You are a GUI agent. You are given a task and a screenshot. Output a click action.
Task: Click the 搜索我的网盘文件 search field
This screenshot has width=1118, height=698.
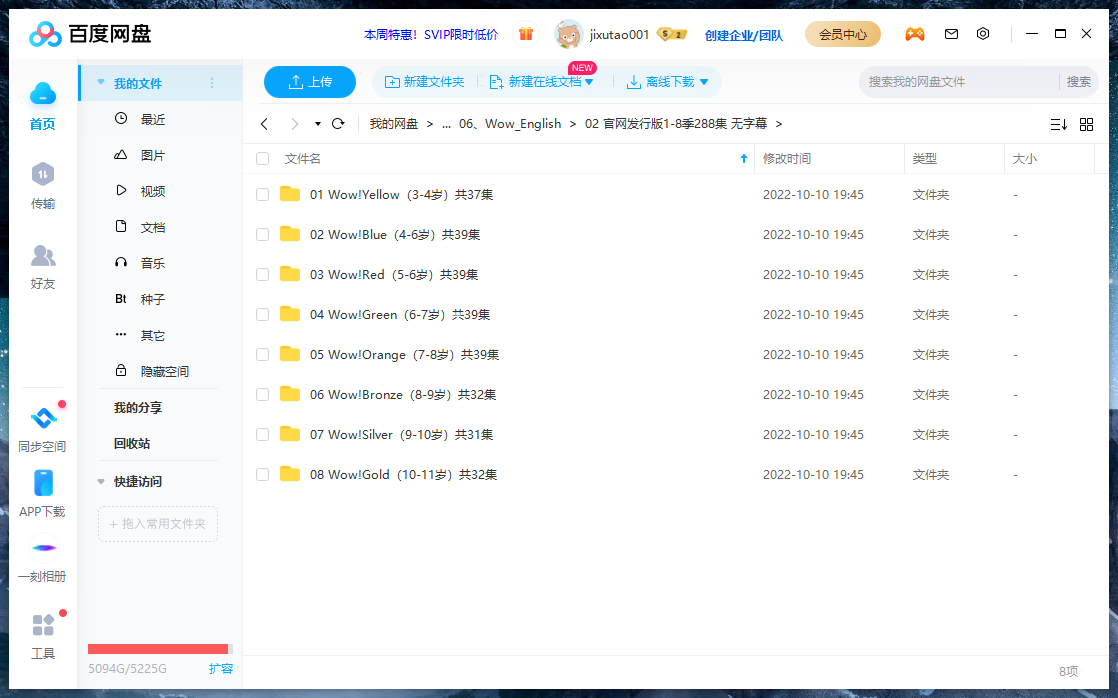coord(957,82)
